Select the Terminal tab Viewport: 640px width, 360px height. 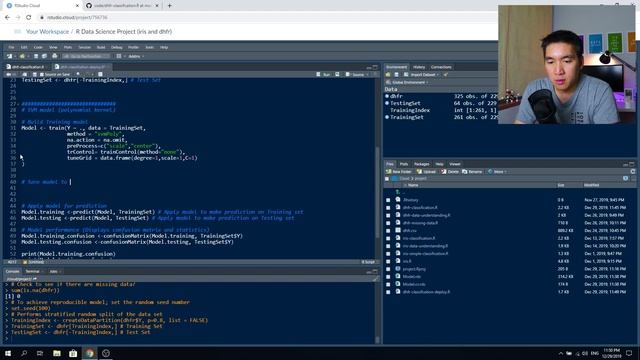coord(32,271)
